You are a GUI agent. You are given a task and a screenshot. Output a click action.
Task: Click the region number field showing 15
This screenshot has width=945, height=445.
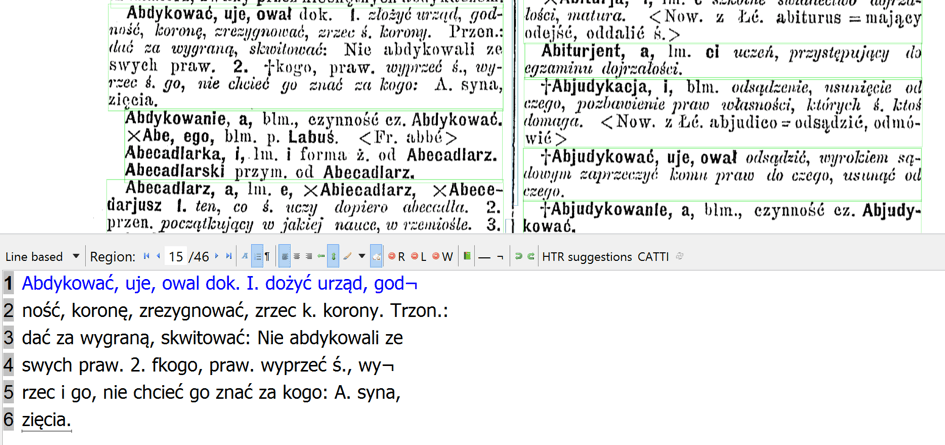click(176, 257)
